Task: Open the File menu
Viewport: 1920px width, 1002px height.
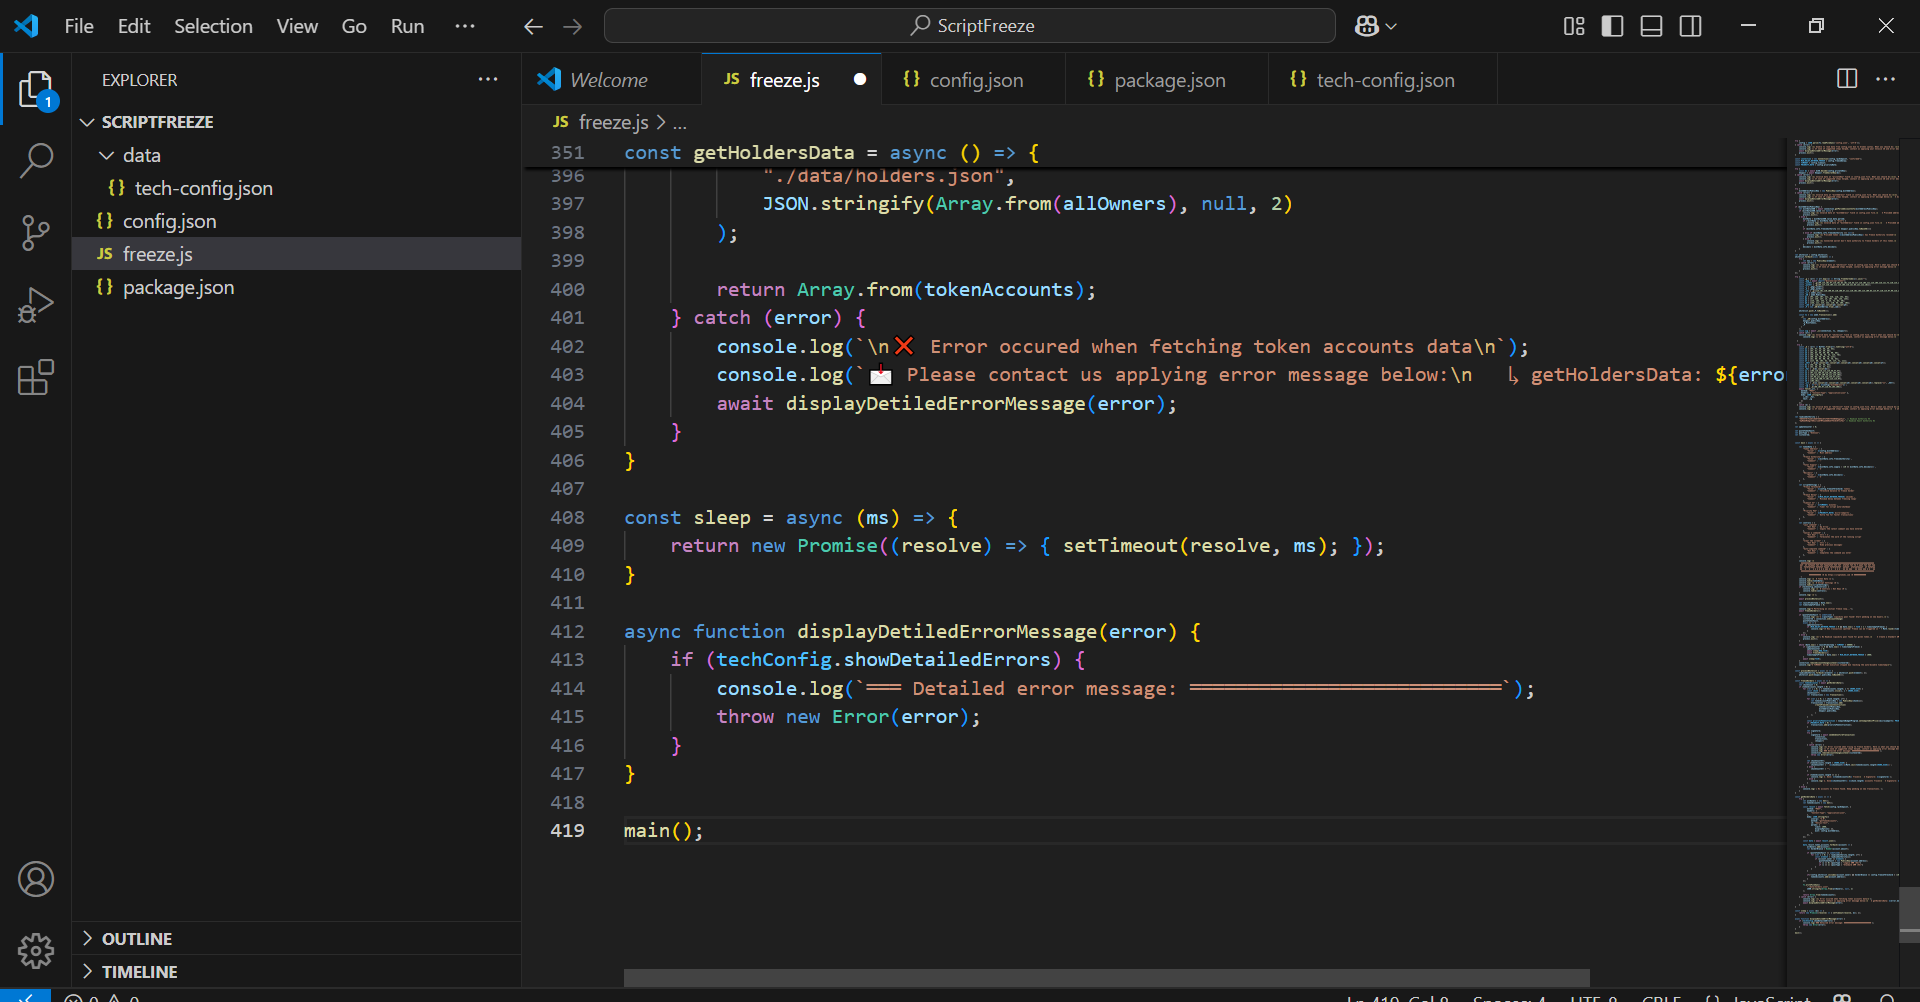Action: pos(79,26)
